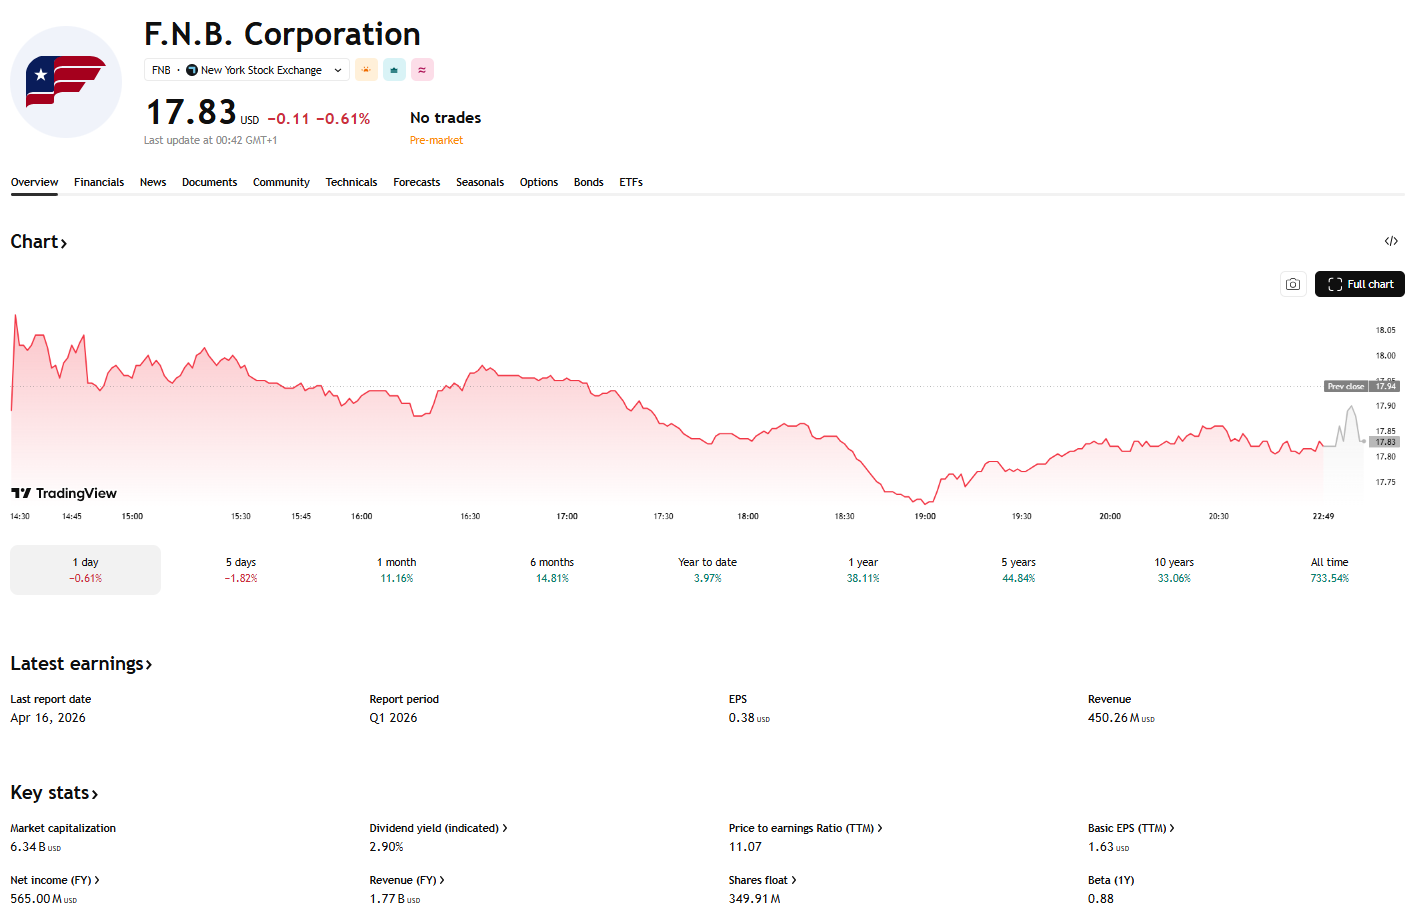Switch to the ETFs tab

(x=631, y=182)
